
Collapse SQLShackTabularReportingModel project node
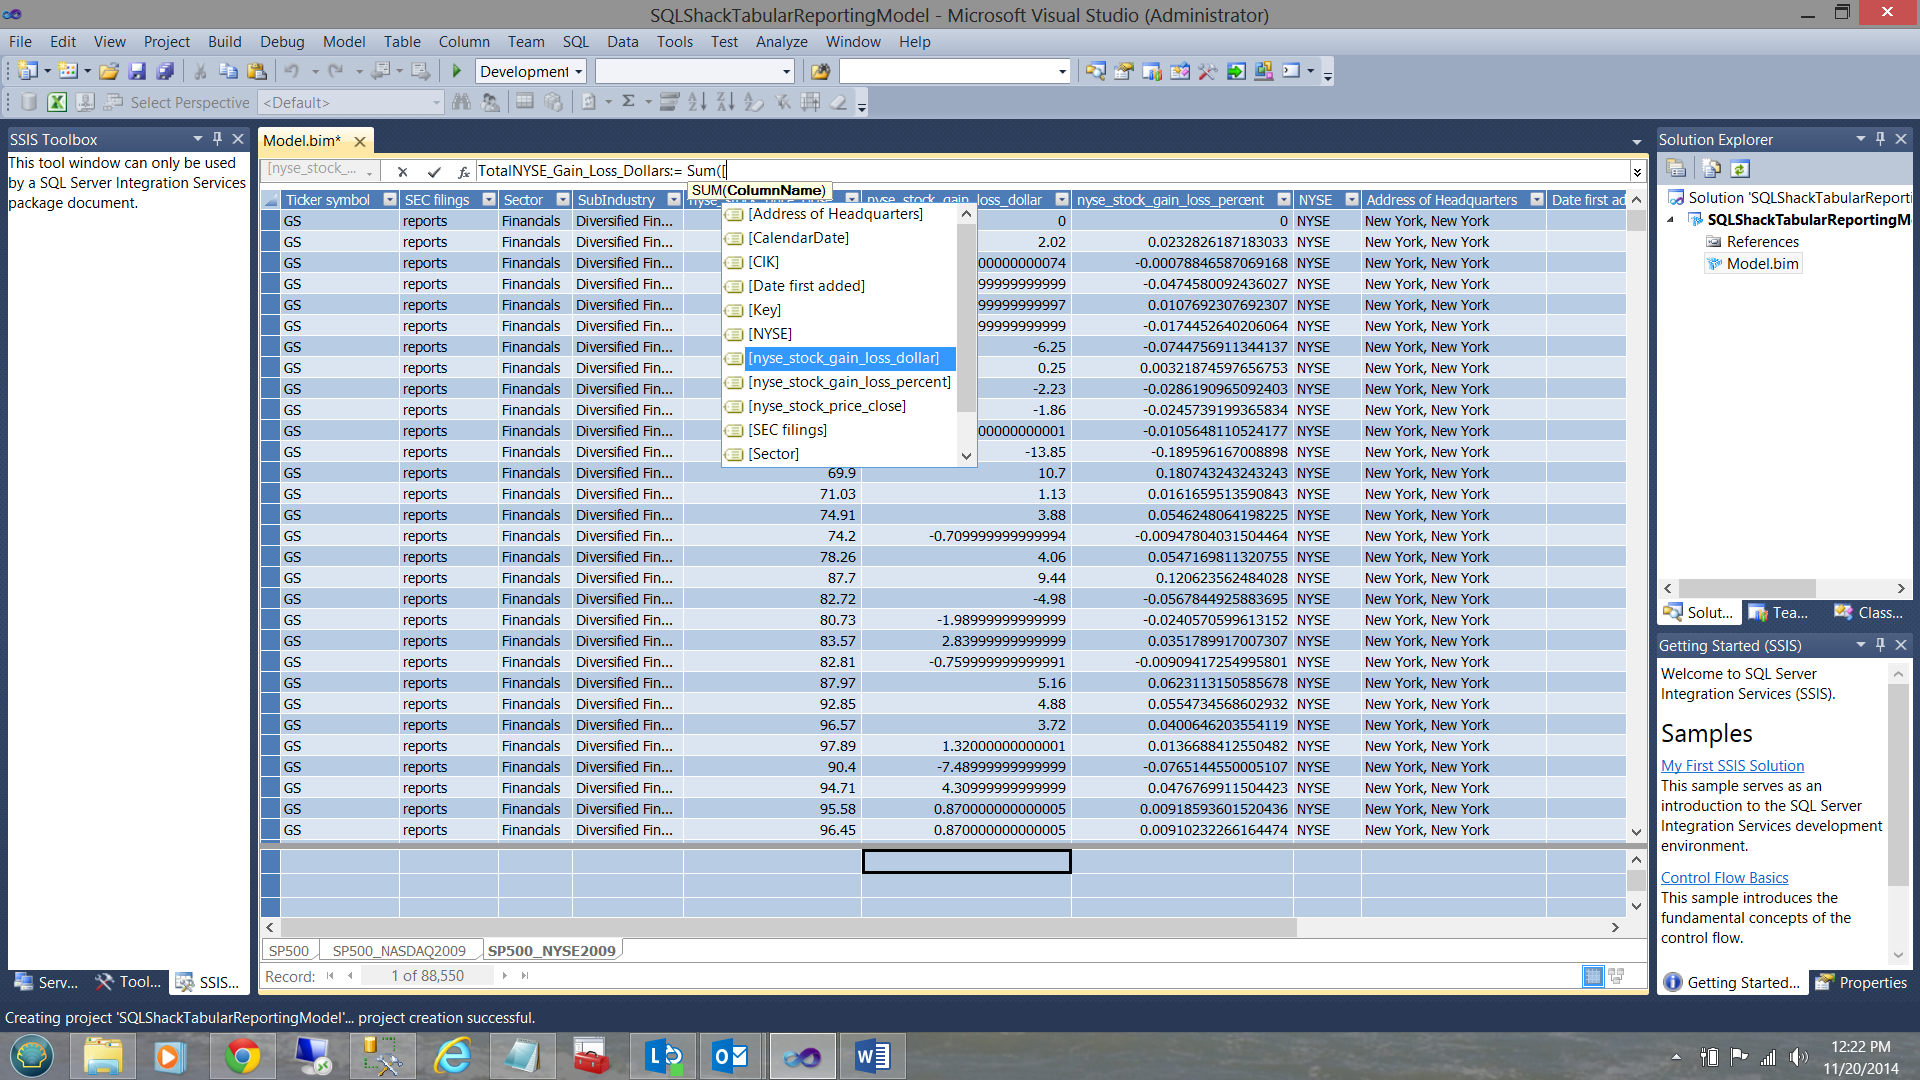tap(1670, 220)
